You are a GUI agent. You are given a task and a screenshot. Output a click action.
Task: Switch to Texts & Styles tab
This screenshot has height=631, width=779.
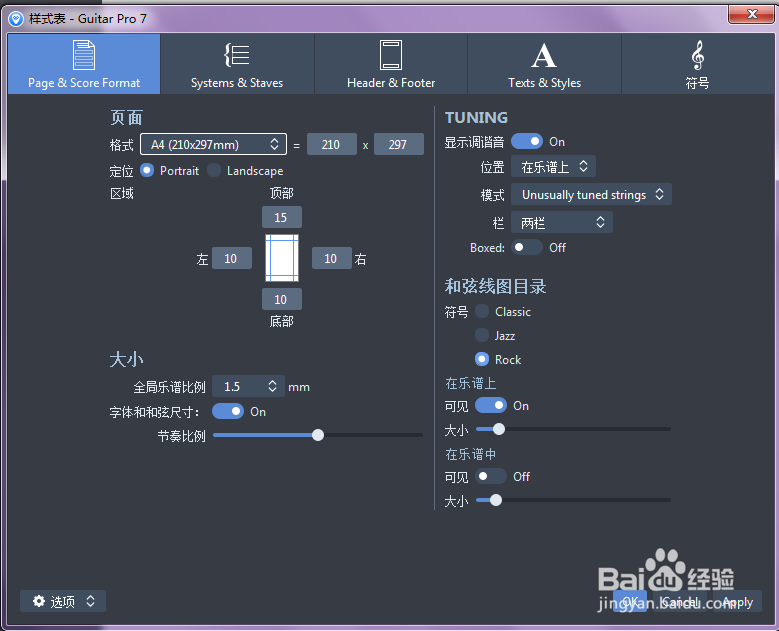[545, 64]
